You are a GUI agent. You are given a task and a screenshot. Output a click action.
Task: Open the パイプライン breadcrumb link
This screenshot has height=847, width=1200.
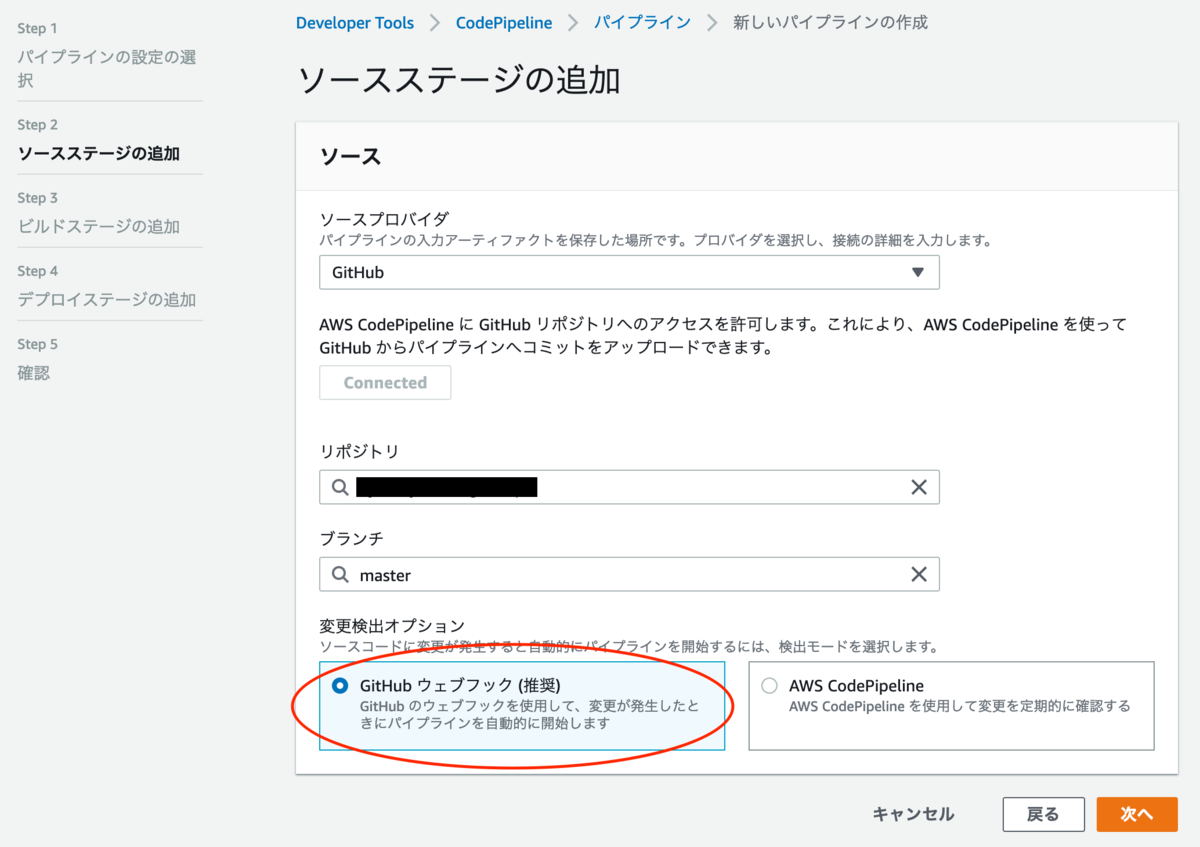(642, 22)
